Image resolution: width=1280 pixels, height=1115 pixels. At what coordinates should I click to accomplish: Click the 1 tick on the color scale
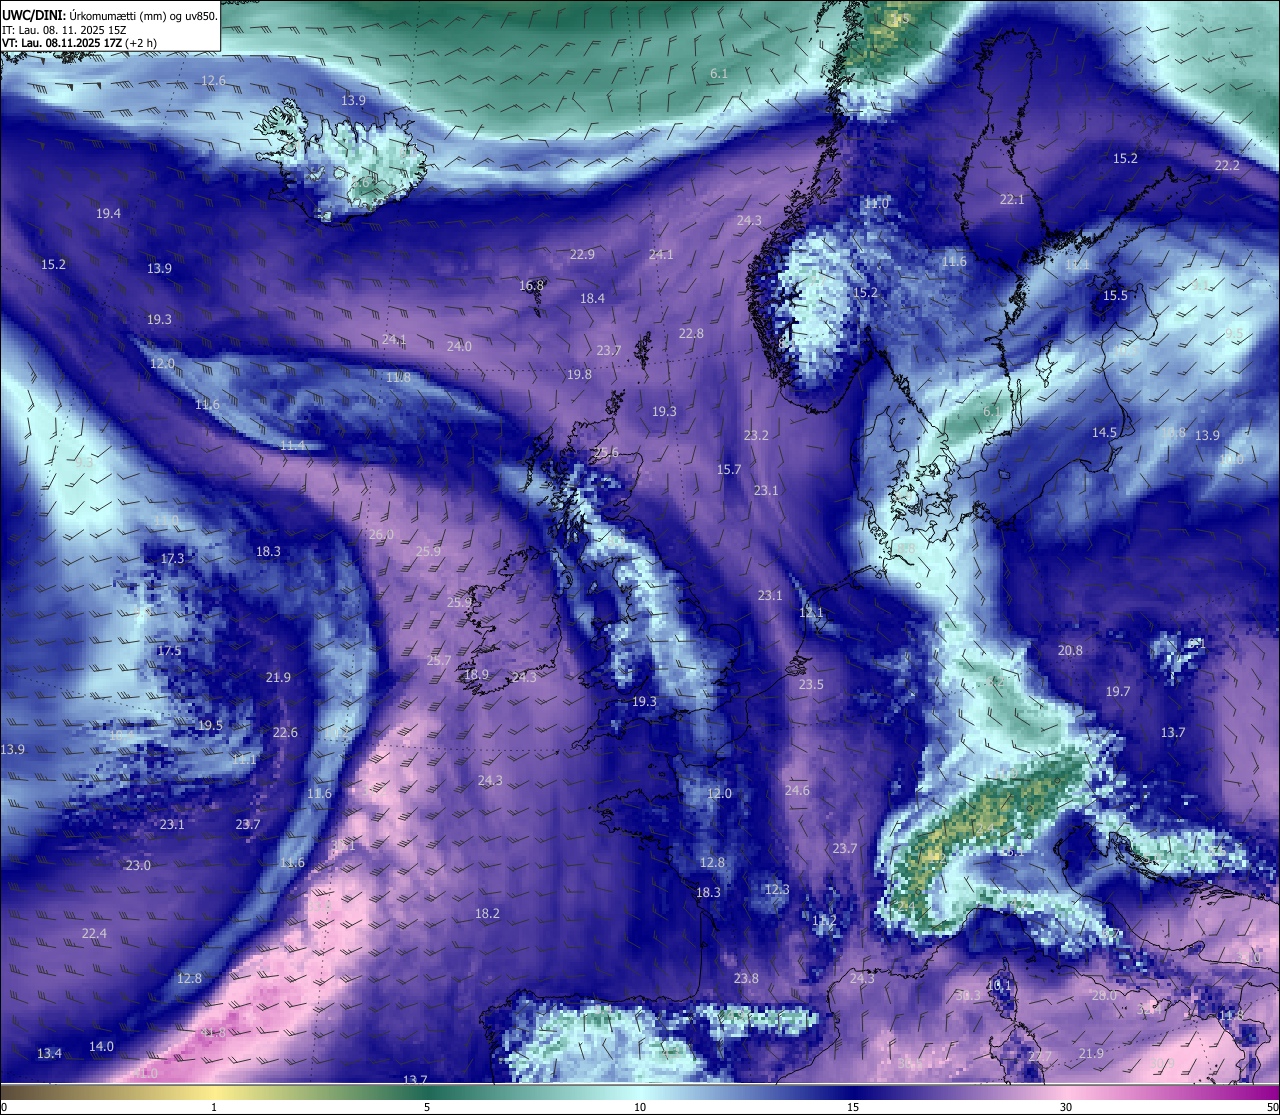point(214,1107)
